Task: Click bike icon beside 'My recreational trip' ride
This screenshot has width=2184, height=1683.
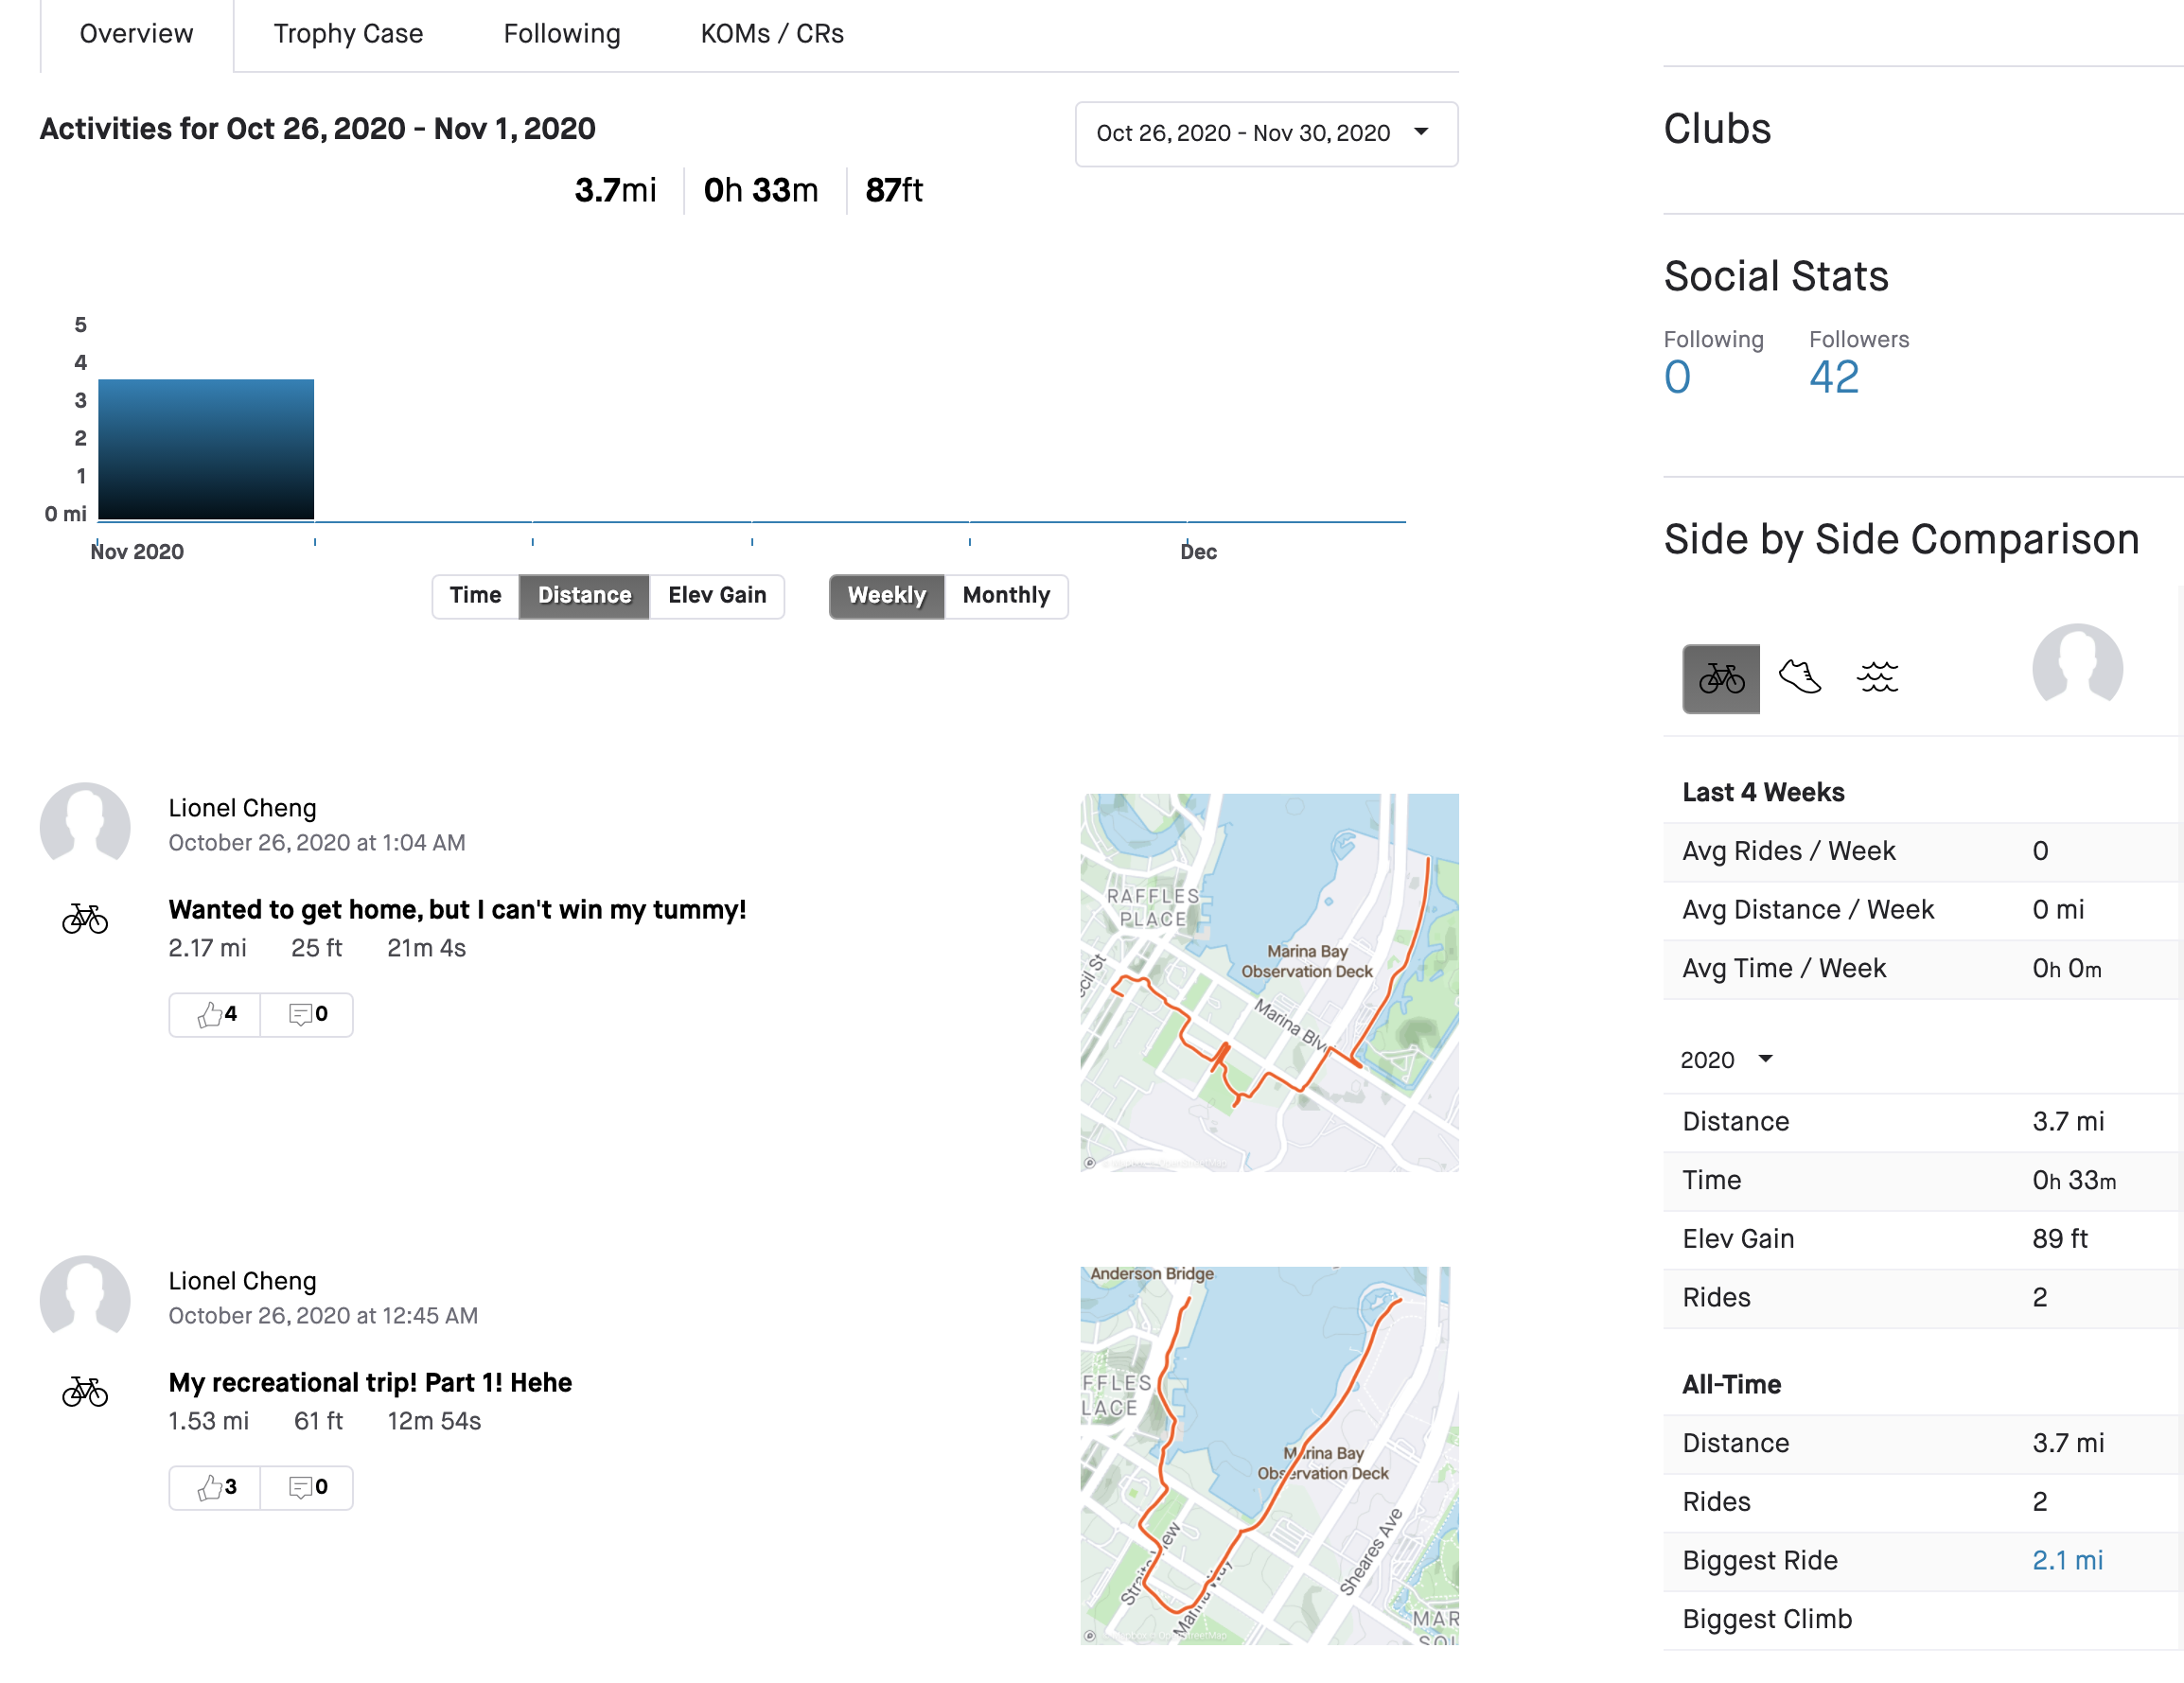Action: pos(85,1391)
